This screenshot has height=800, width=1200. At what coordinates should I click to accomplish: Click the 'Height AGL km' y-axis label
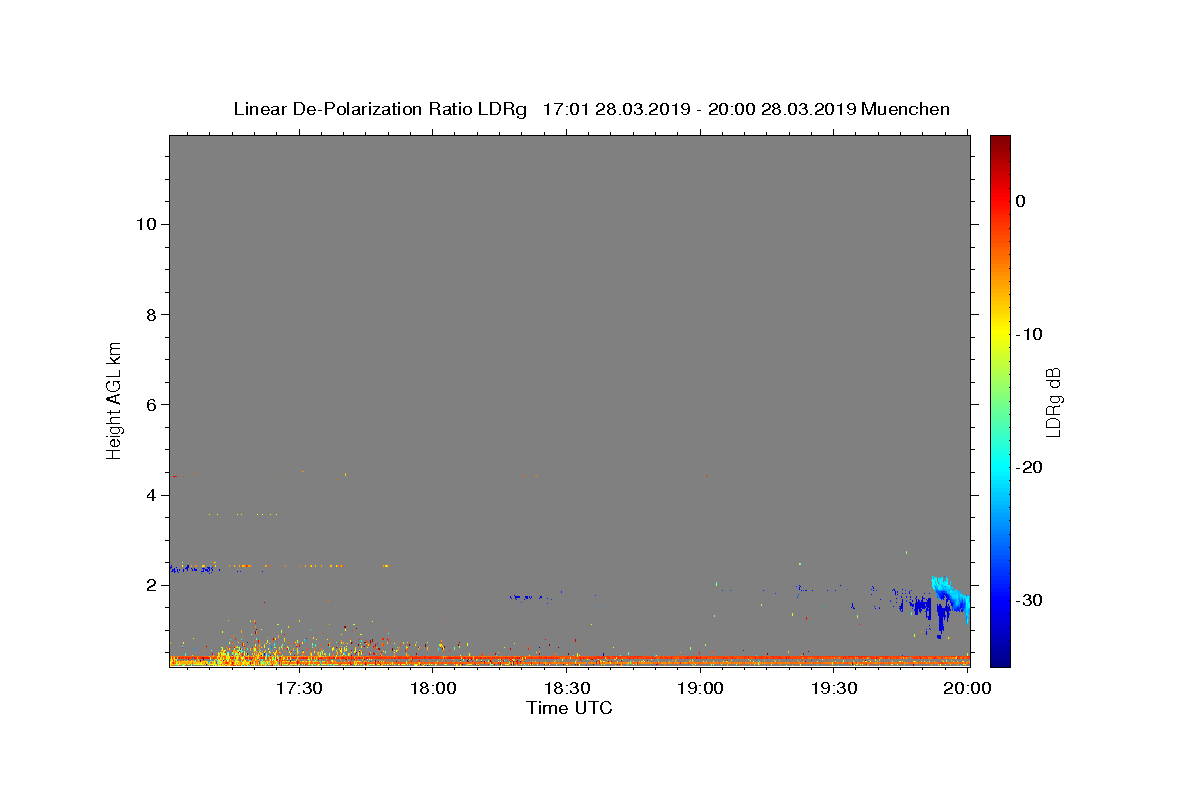pyautogui.click(x=114, y=399)
